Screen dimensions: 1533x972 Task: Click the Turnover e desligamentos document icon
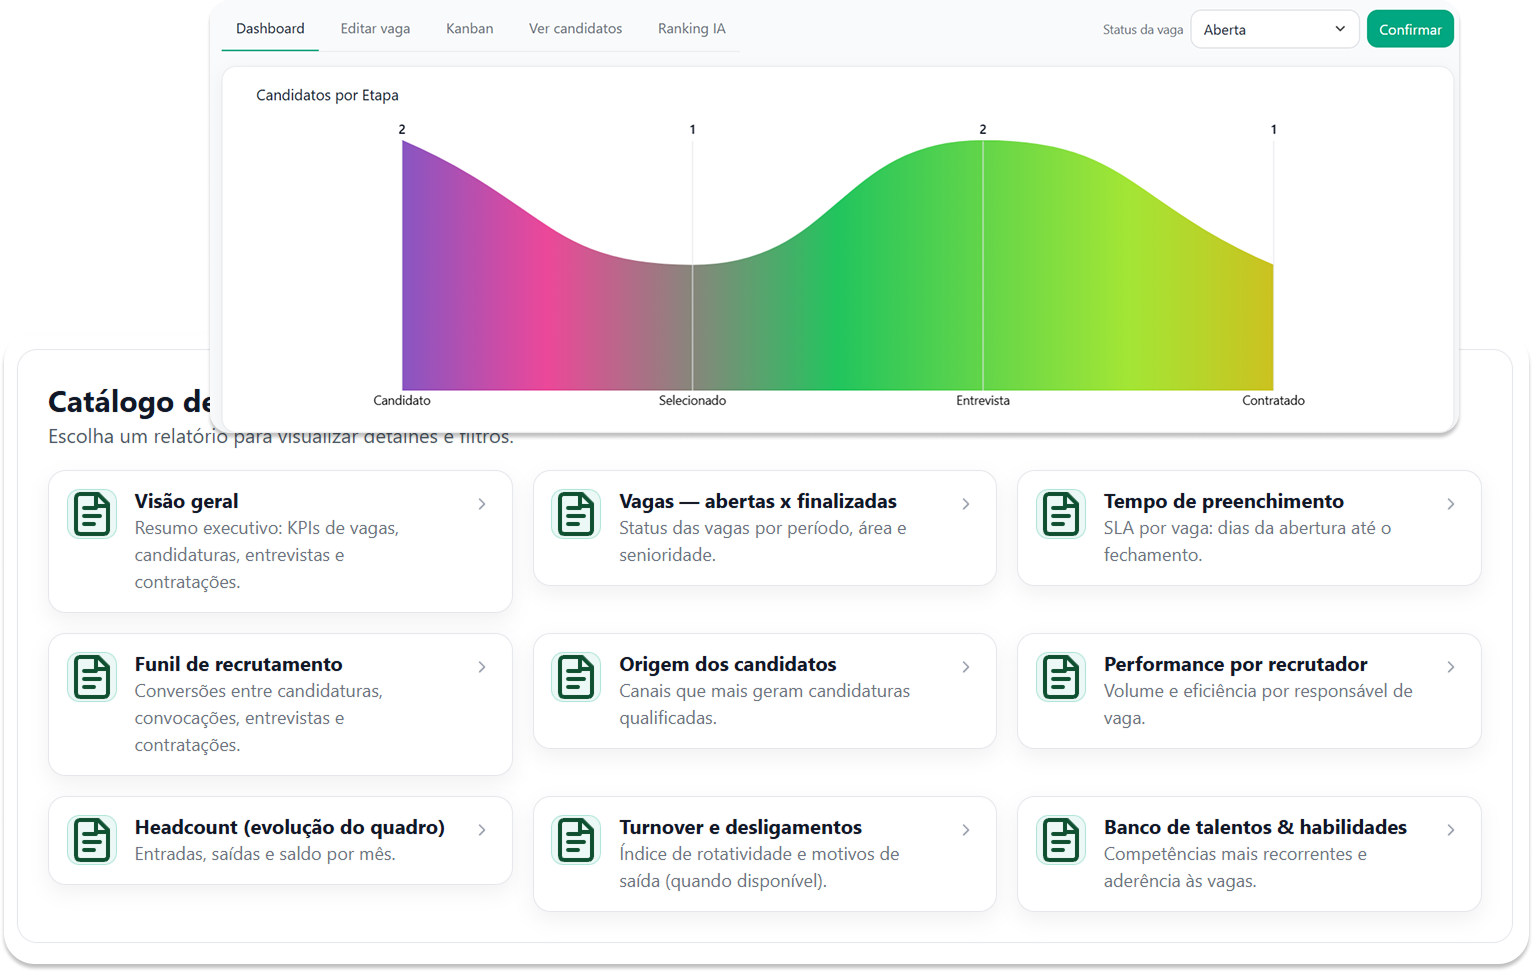pyautogui.click(x=576, y=840)
